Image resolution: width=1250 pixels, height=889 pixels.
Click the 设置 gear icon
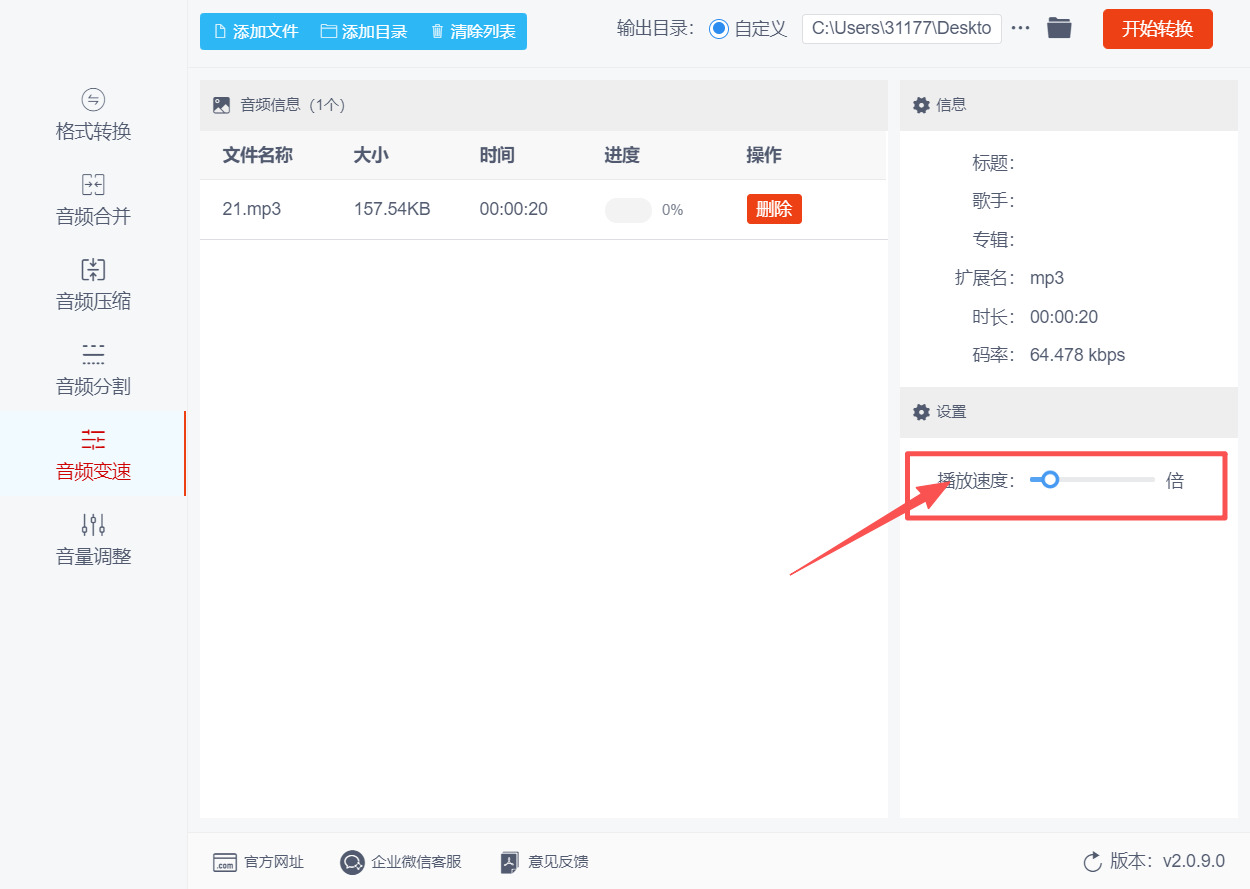[x=921, y=412]
